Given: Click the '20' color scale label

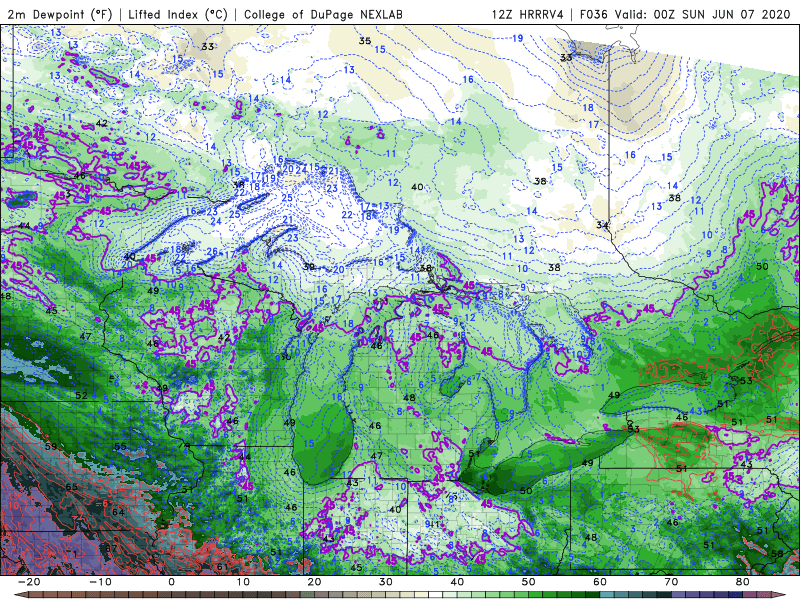Looking at the screenshot, I should [x=314, y=582].
